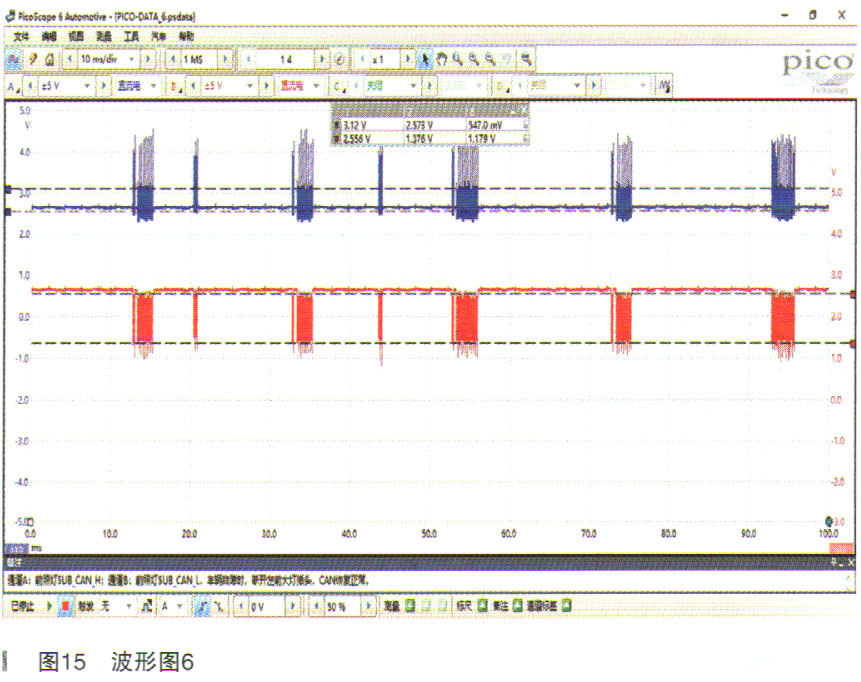The height and width of the screenshot is (682, 861).
Task: Open the advanced trigger settings icon
Action: point(147,606)
